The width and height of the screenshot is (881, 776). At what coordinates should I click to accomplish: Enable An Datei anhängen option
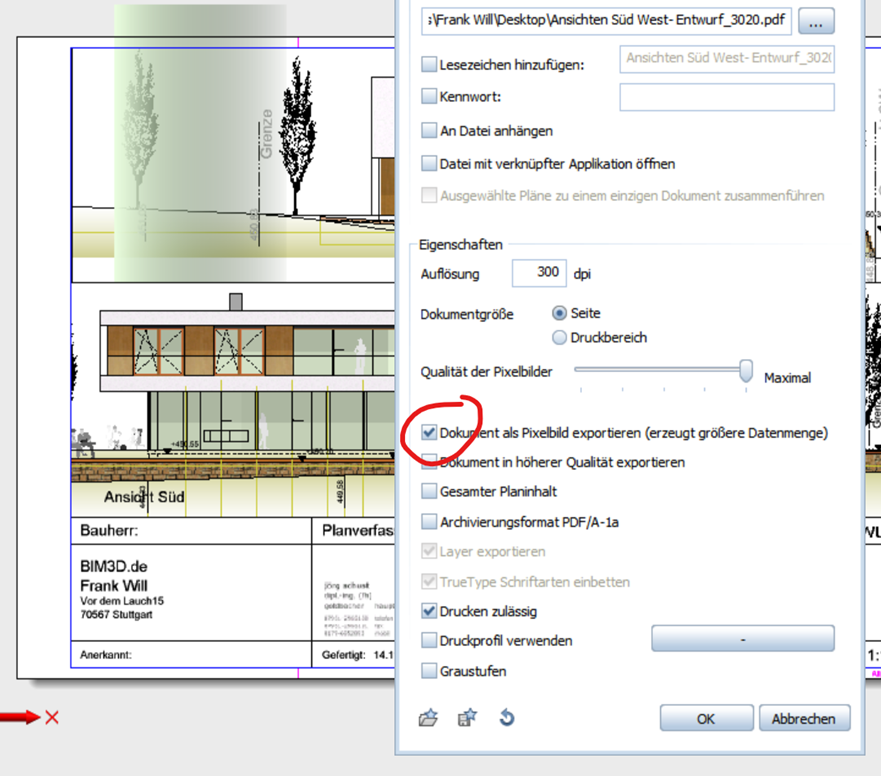click(429, 131)
